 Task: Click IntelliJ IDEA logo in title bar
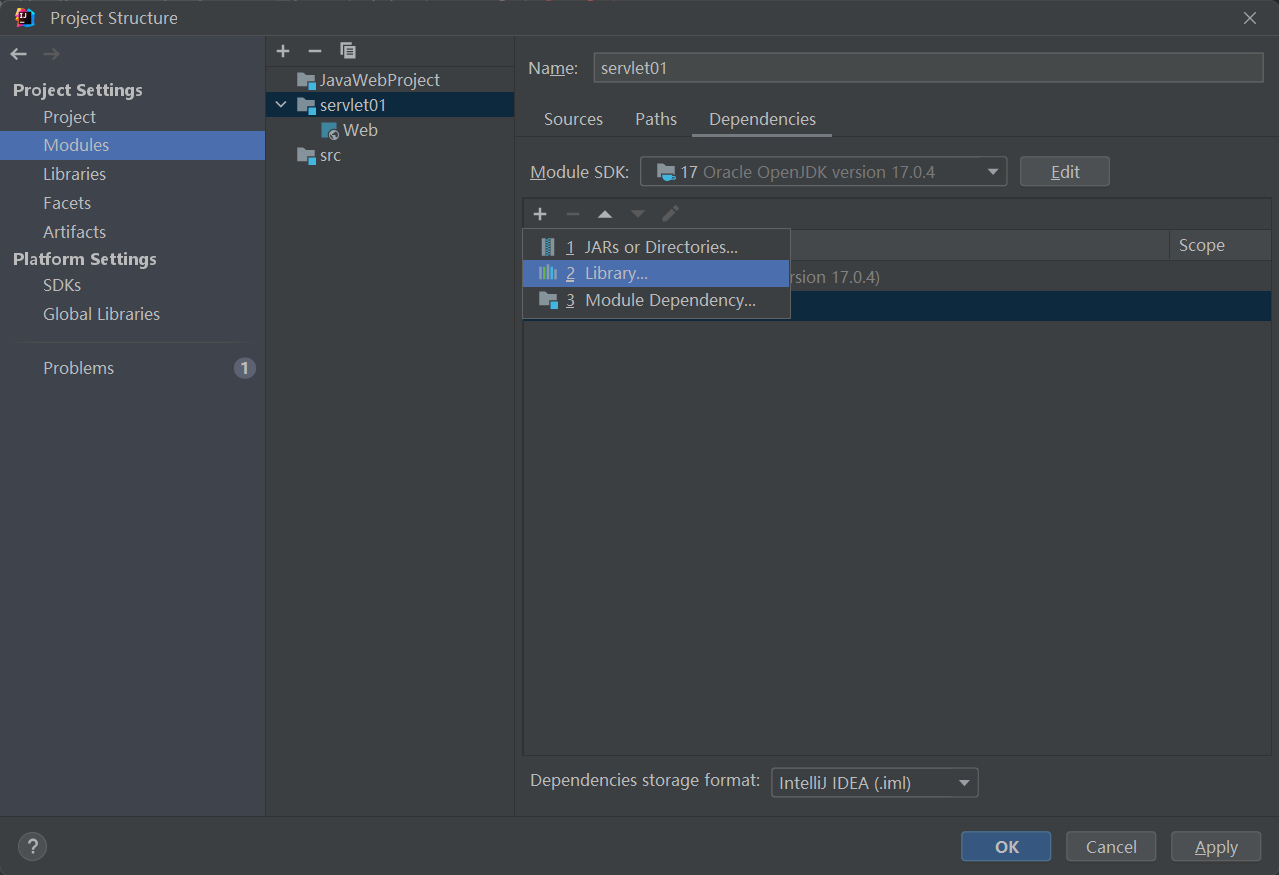[25, 18]
